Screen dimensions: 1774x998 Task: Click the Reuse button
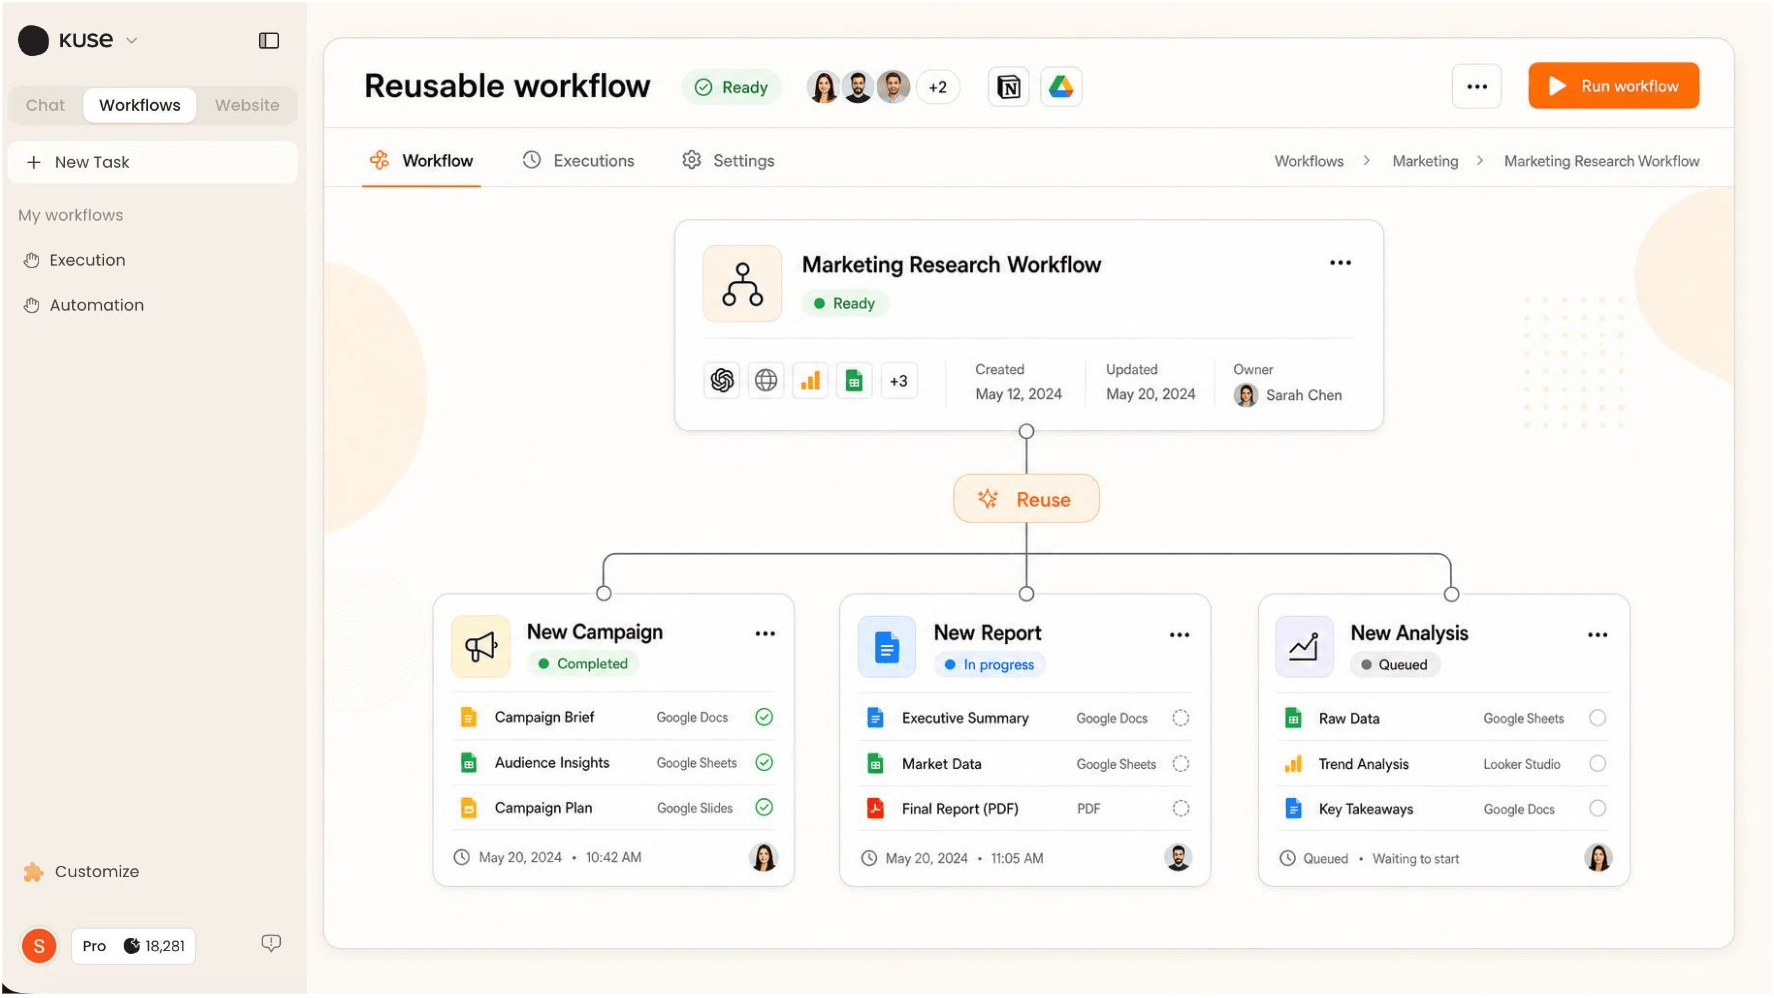[1026, 499]
